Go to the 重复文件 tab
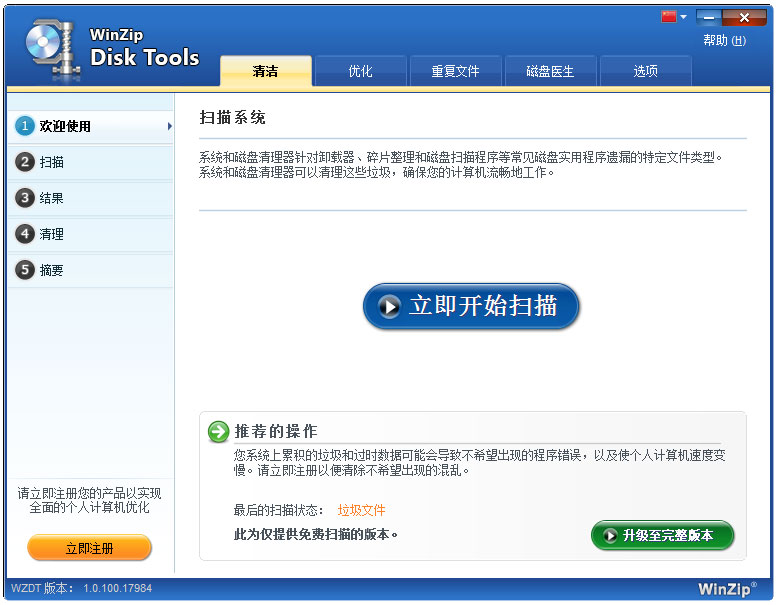This screenshot has height=605, width=778. [455, 71]
